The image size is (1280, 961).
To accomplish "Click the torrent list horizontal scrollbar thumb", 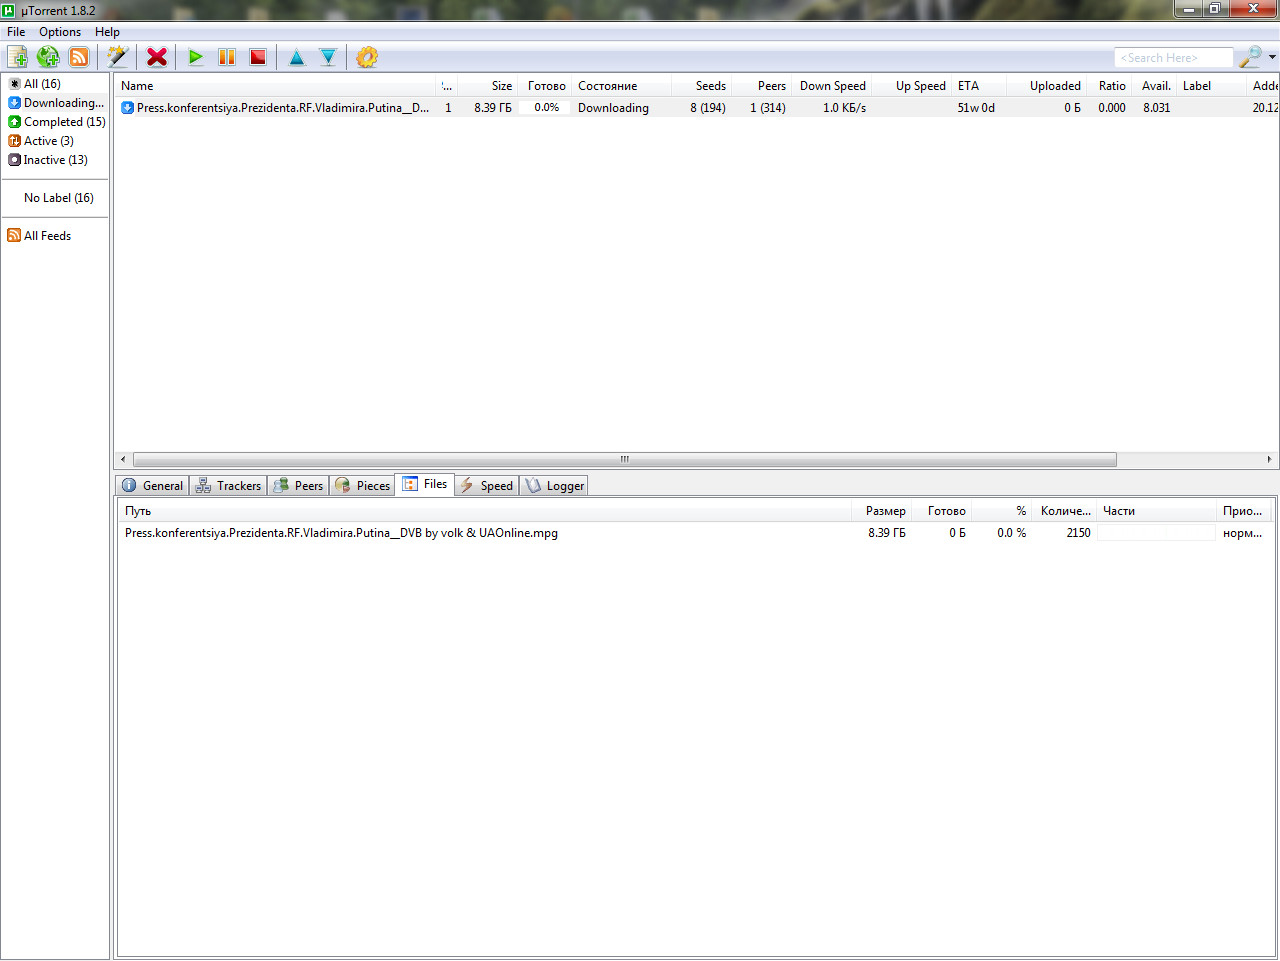I will click(625, 460).
